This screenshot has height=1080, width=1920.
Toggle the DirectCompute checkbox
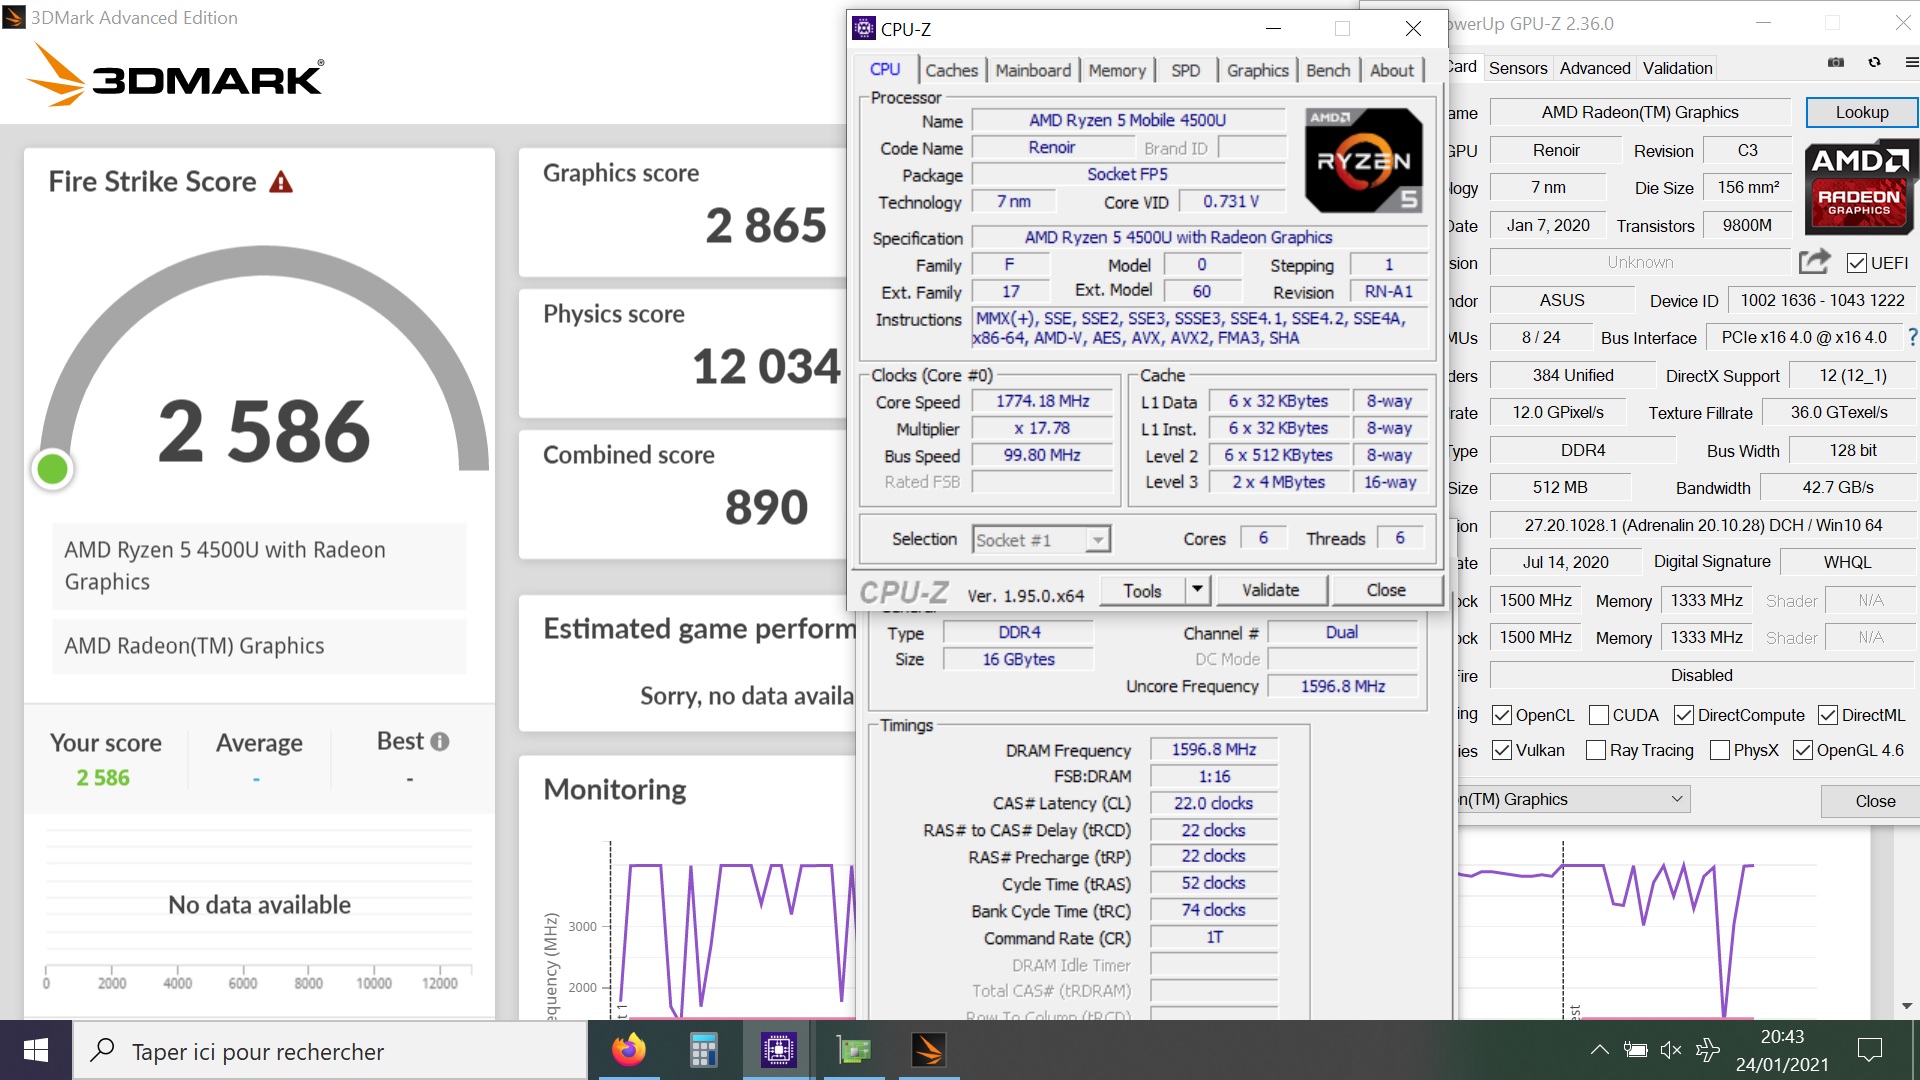click(x=1683, y=715)
